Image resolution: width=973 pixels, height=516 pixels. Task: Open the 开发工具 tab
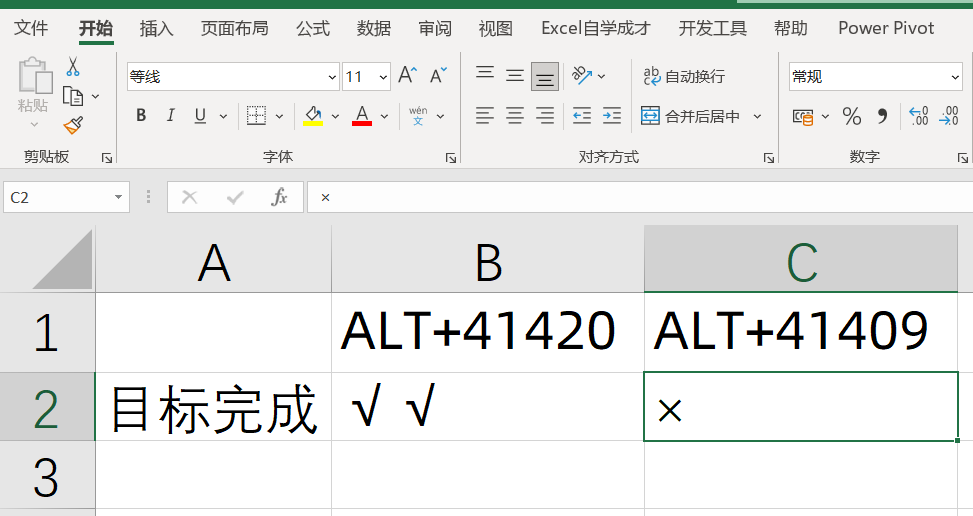point(712,28)
